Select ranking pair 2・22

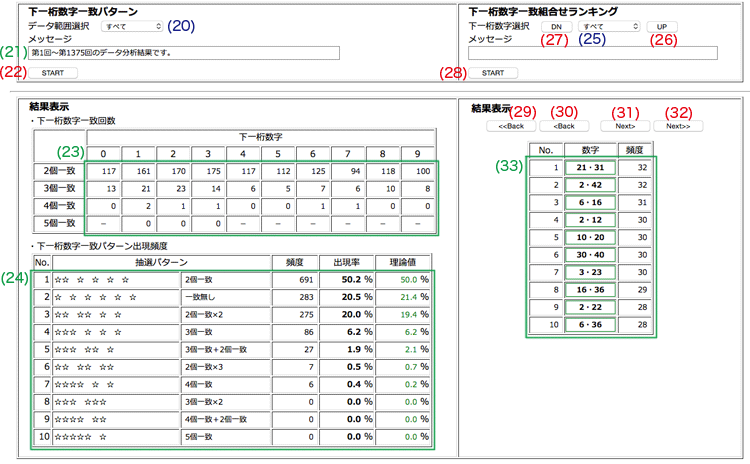(590, 307)
